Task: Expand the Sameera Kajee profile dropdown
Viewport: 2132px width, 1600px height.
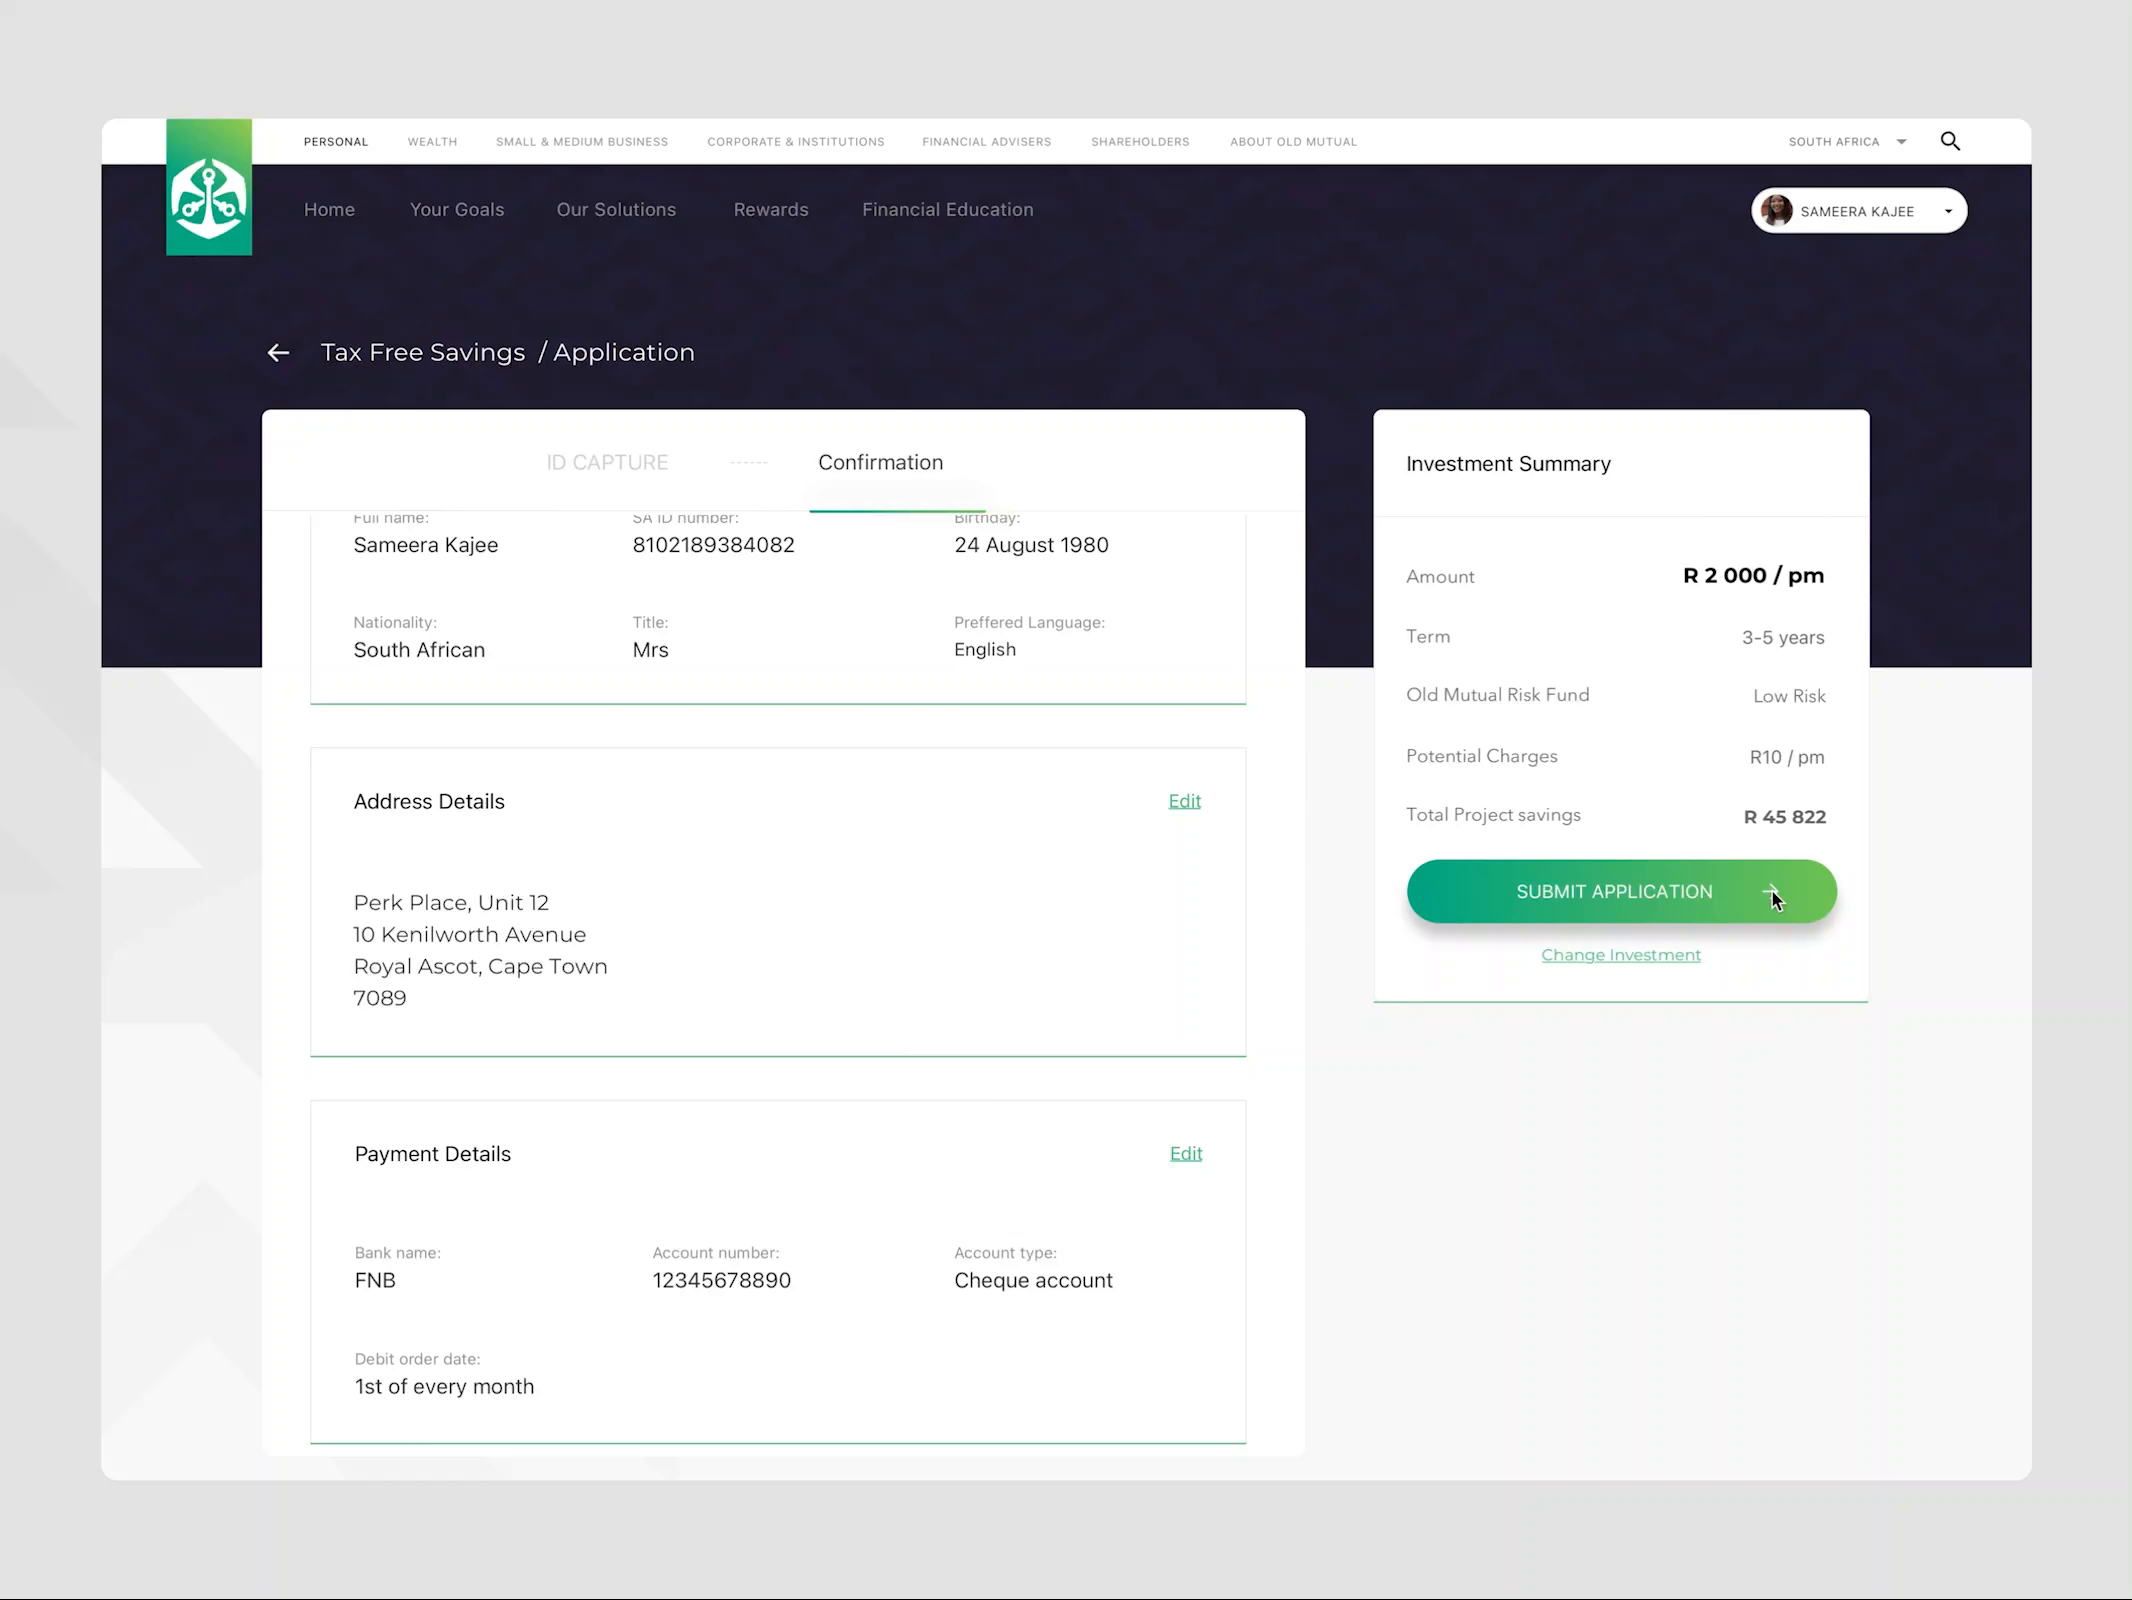Action: (x=1946, y=210)
